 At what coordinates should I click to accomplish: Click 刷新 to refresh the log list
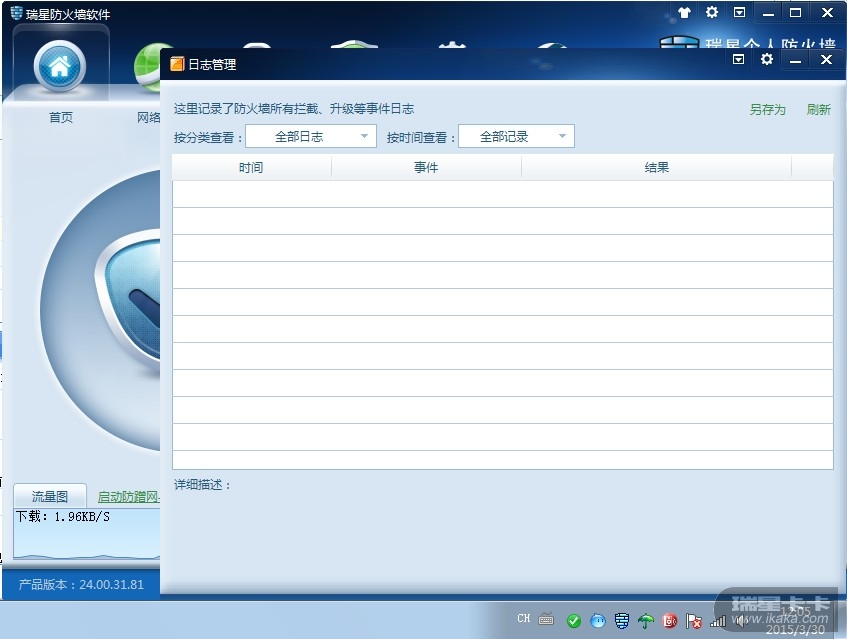[x=818, y=110]
